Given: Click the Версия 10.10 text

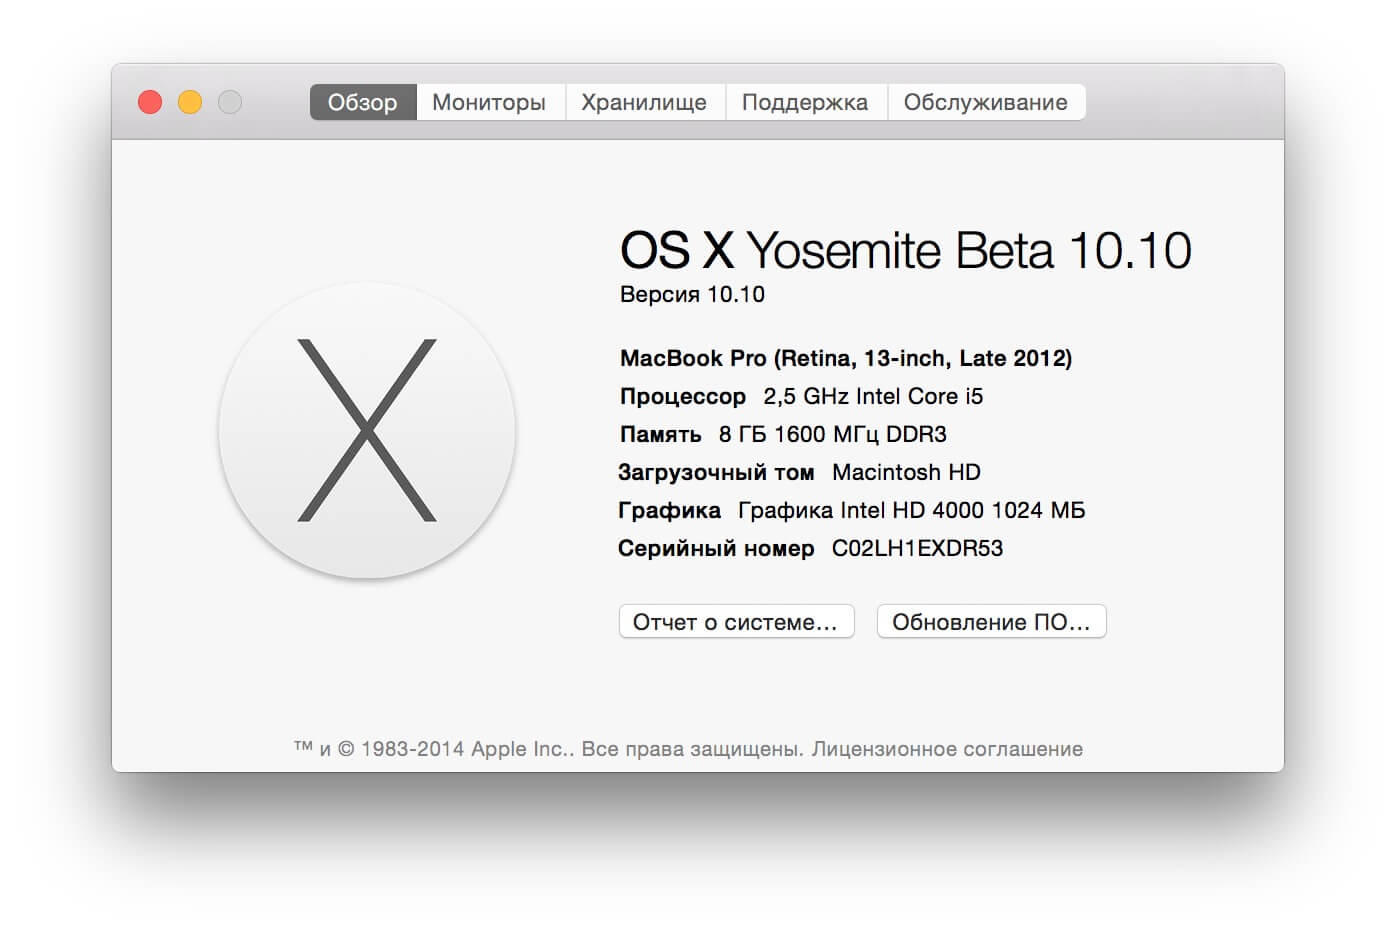Looking at the screenshot, I should (692, 294).
